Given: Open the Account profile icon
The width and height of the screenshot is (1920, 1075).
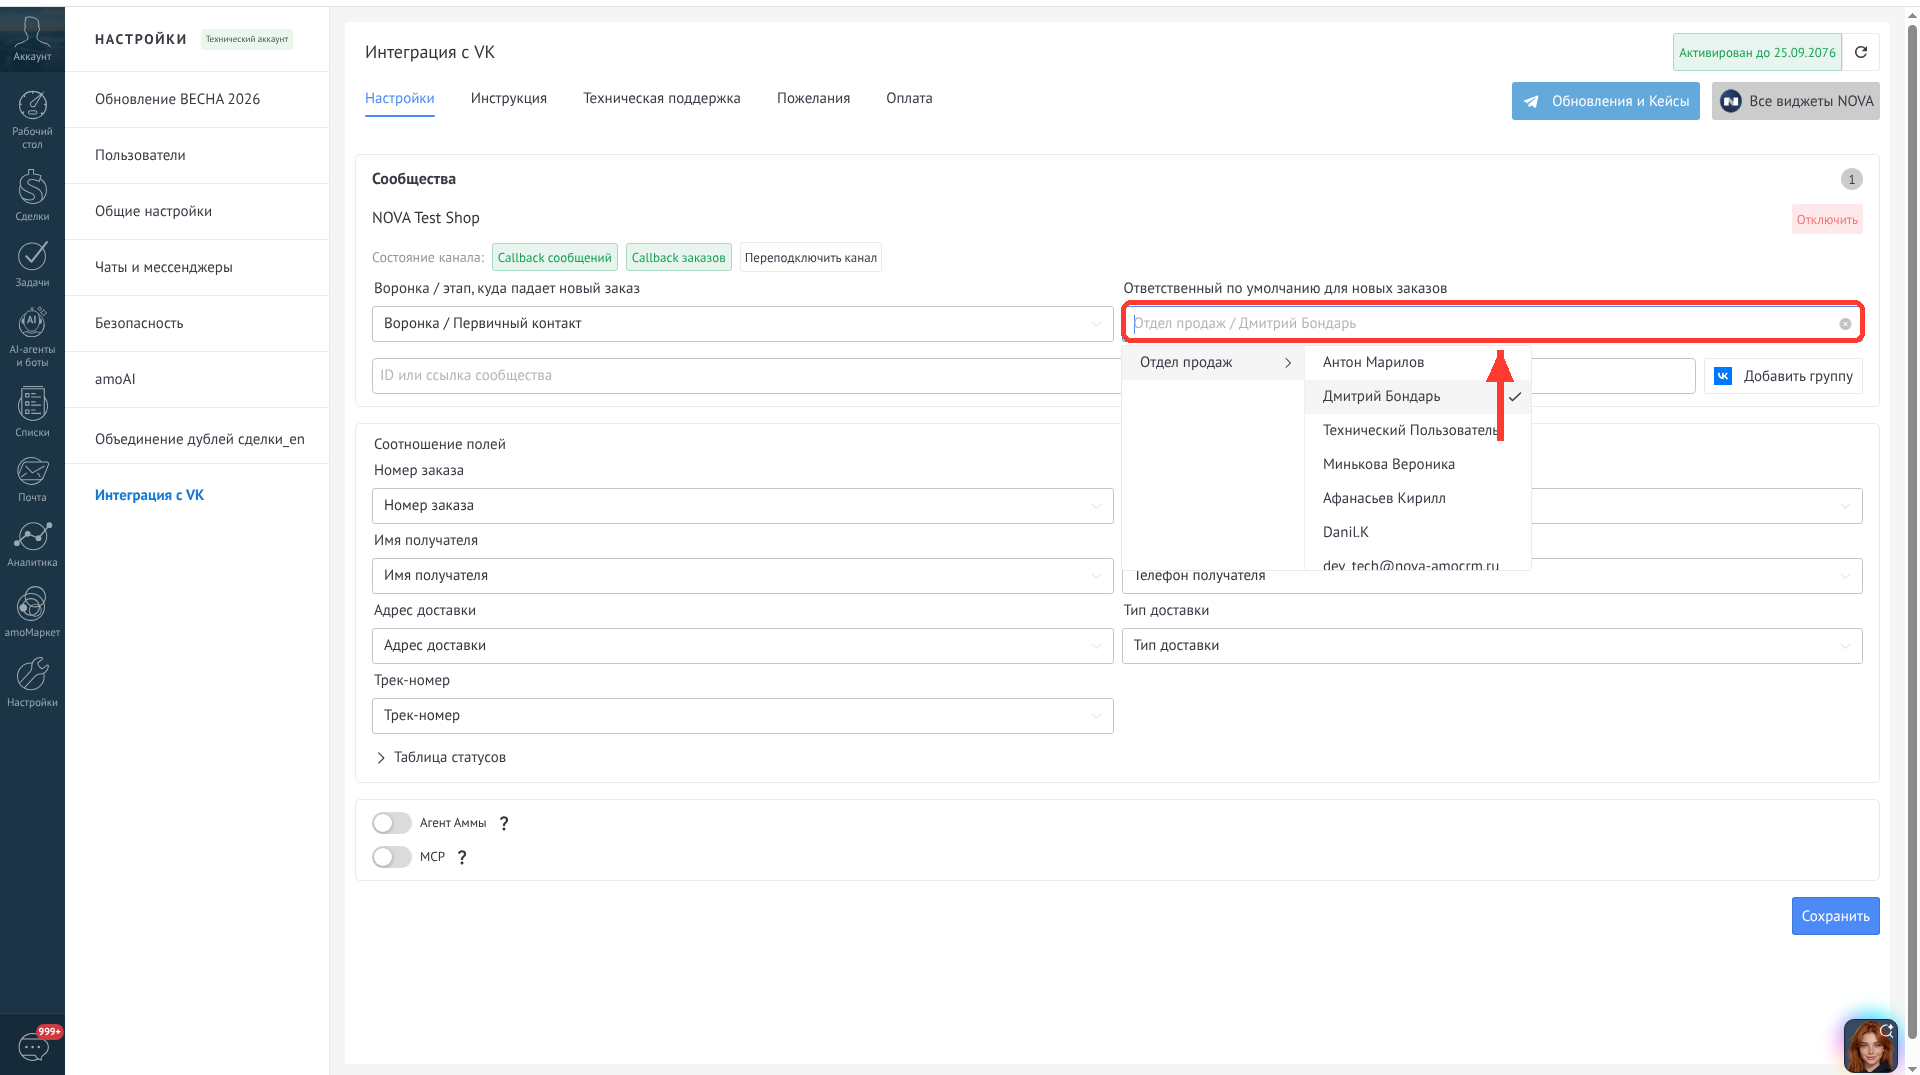Looking at the screenshot, I should 32,39.
